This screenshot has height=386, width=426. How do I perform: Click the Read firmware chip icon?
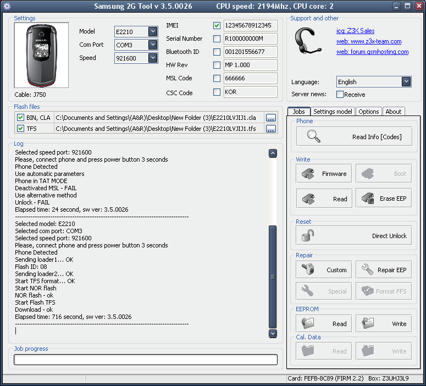point(308,199)
